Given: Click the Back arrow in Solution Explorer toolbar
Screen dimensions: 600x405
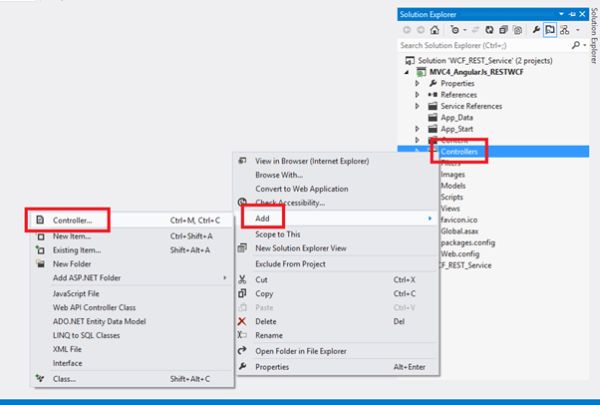Looking at the screenshot, I should pyautogui.click(x=407, y=30).
